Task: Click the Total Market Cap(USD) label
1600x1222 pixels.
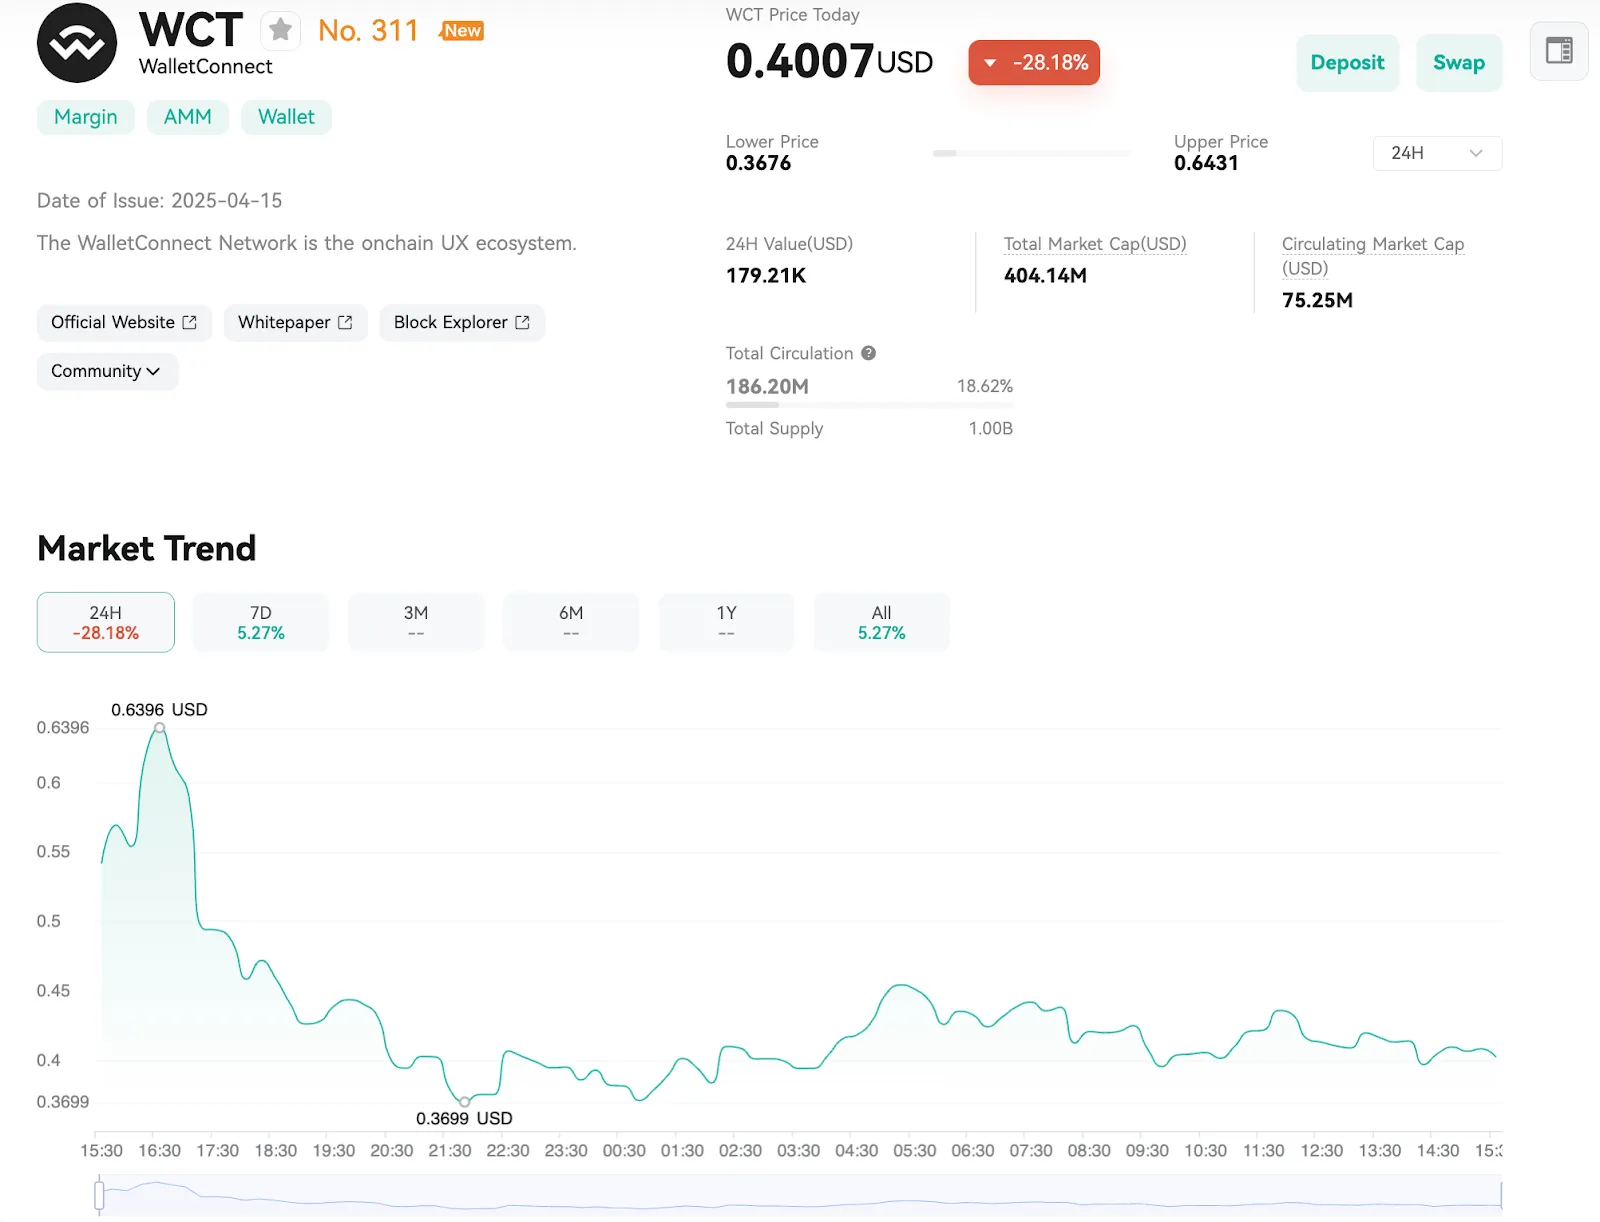Action: tap(1095, 244)
